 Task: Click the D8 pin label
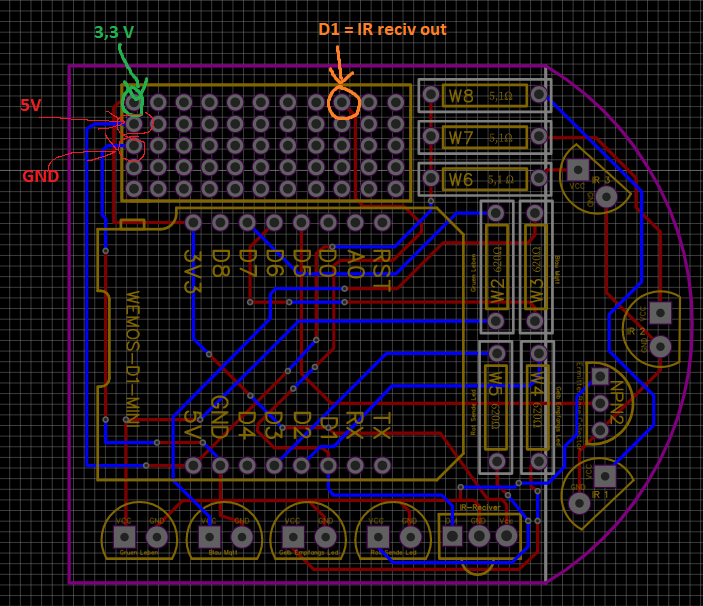[x=220, y=264]
